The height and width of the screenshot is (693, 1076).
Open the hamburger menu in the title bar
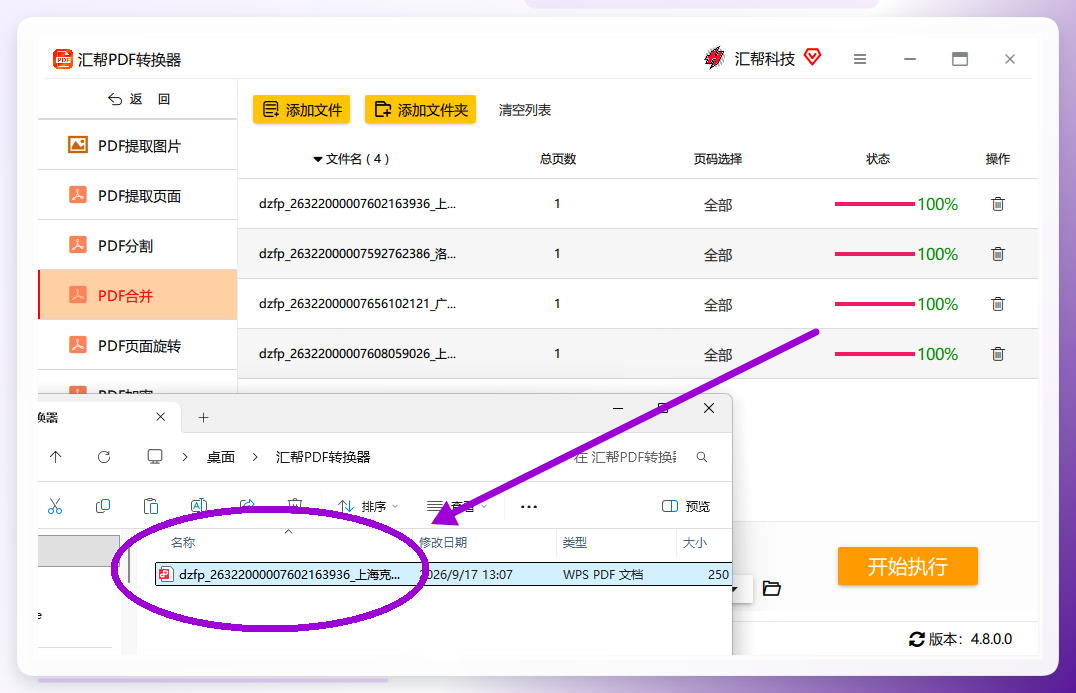click(860, 59)
